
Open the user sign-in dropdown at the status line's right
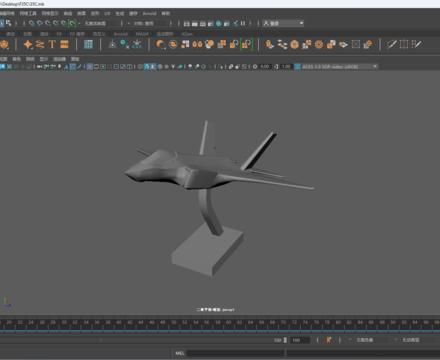click(283, 23)
